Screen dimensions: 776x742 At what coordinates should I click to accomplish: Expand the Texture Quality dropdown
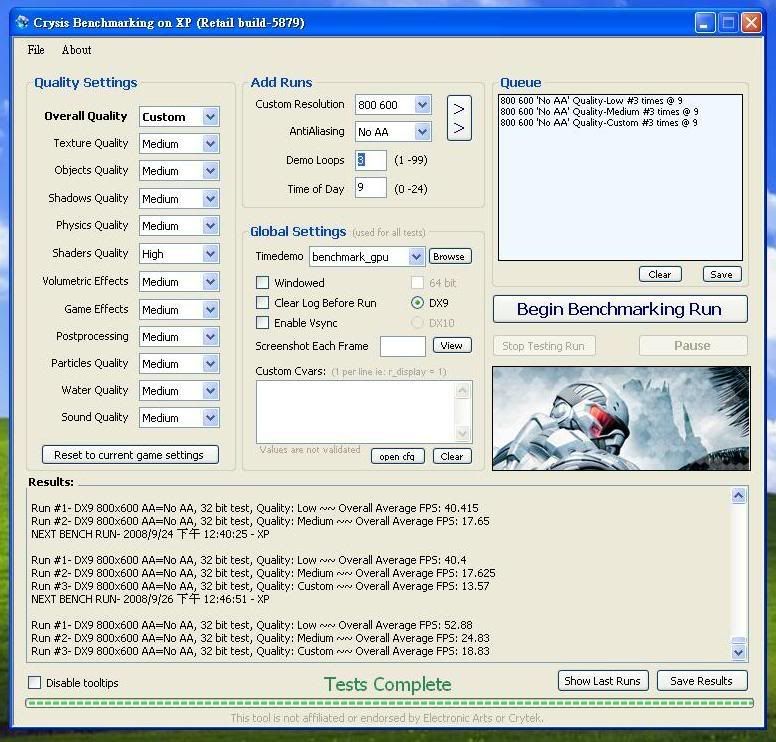click(x=211, y=144)
